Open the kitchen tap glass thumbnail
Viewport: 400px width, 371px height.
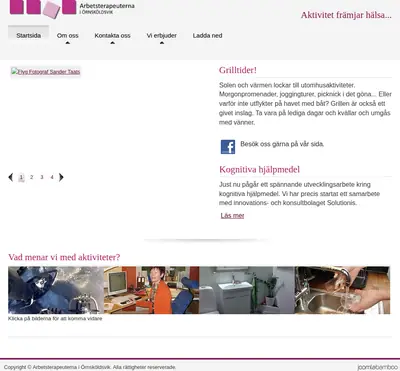tap(342, 290)
